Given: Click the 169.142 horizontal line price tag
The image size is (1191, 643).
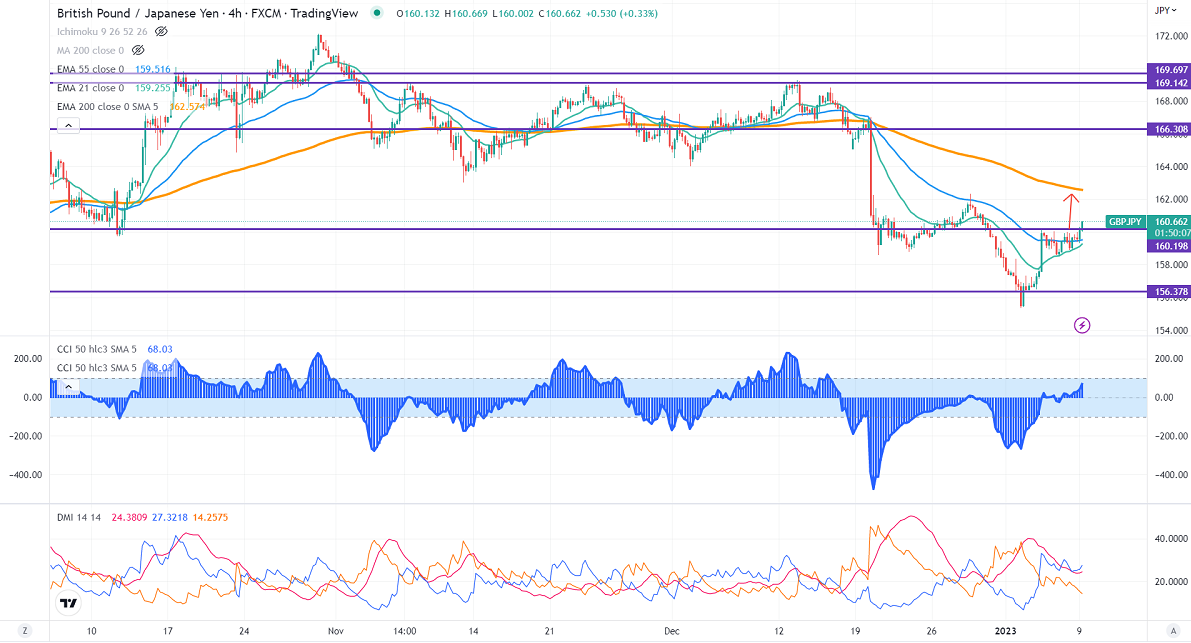Looking at the screenshot, I should click(1170, 83).
